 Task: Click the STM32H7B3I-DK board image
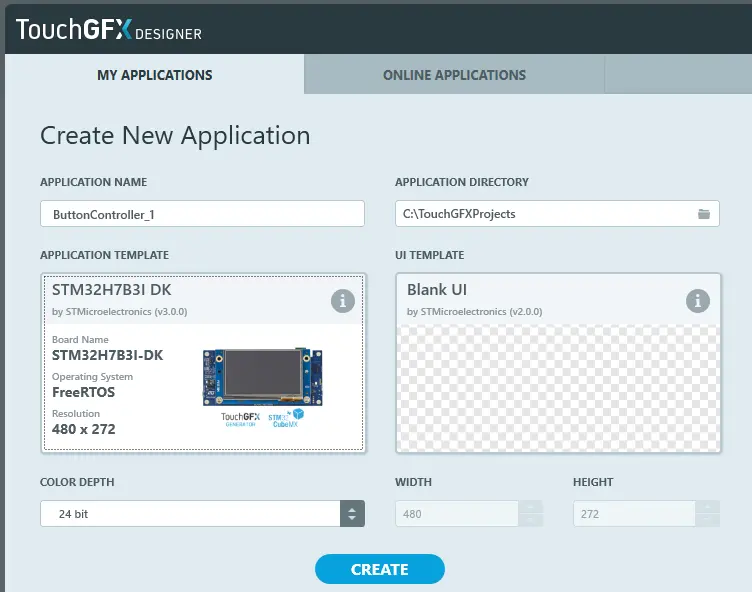(x=262, y=377)
